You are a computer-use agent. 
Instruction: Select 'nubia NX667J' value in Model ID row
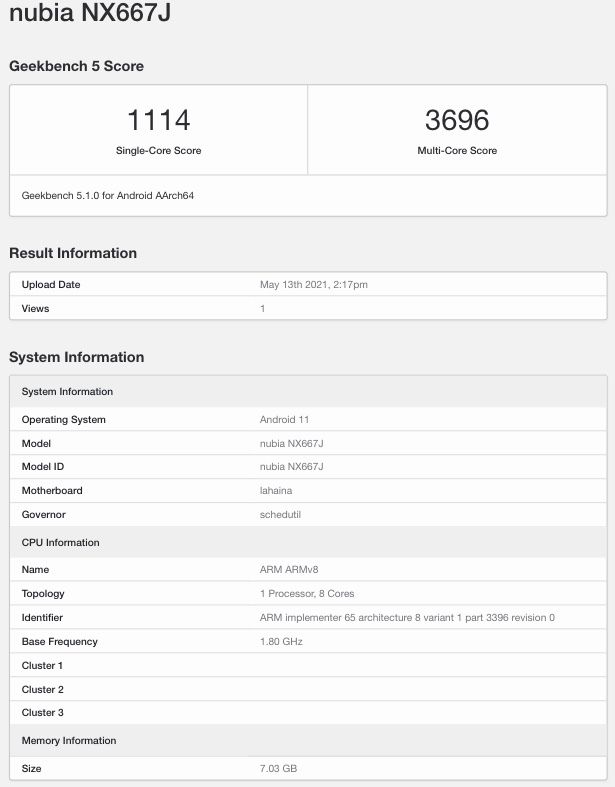(292, 467)
